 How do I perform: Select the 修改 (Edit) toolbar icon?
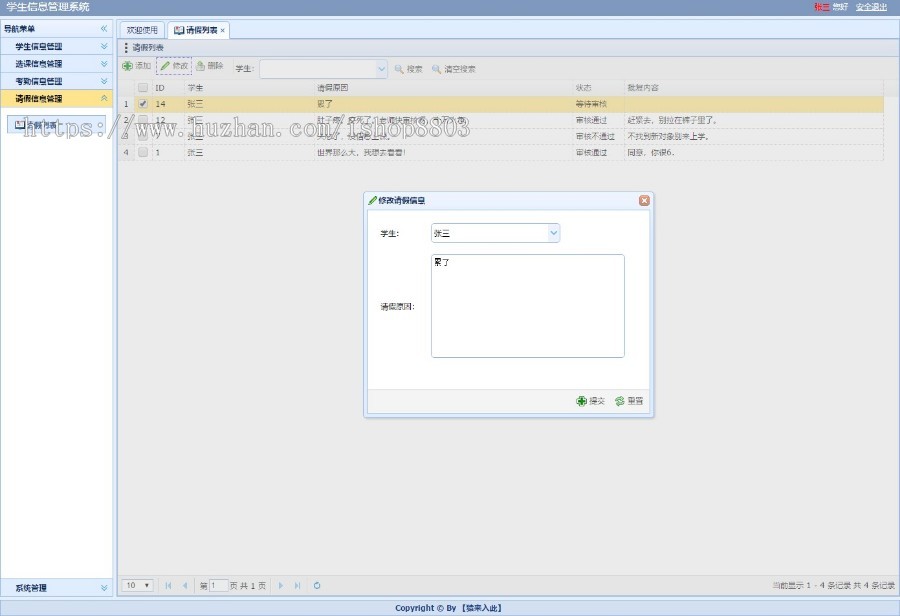(x=164, y=68)
